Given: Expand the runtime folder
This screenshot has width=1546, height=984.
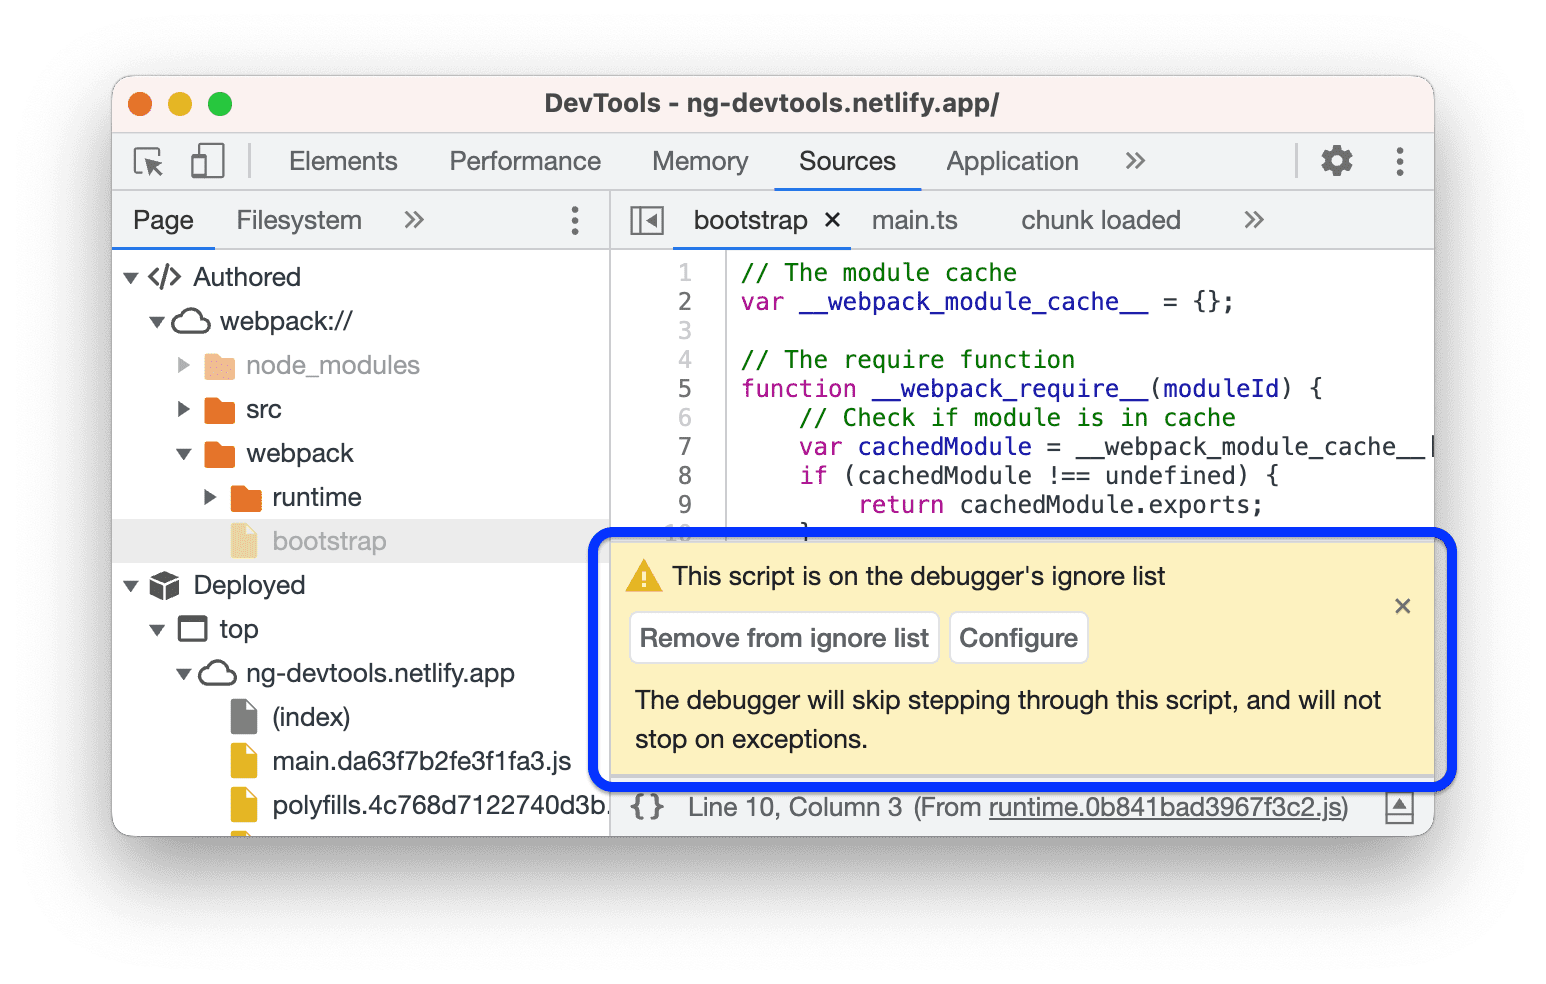Looking at the screenshot, I should click(210, 497).
